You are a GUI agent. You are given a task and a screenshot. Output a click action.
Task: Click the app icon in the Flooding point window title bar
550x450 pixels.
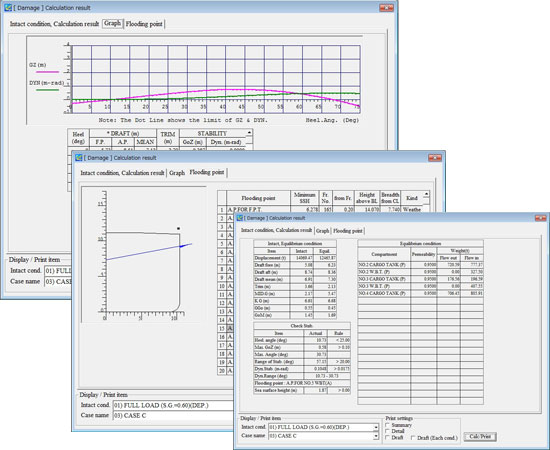[79, 158]
